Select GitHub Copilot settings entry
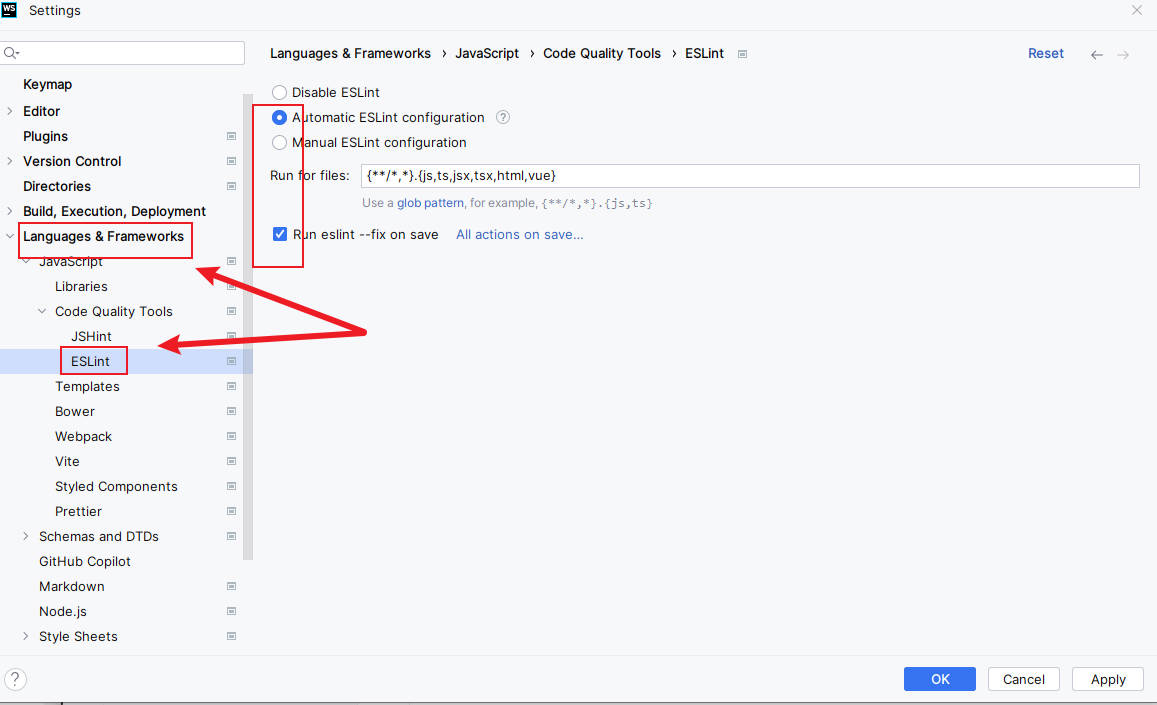This screenshot has height=705, width=1157. point(85,562)
